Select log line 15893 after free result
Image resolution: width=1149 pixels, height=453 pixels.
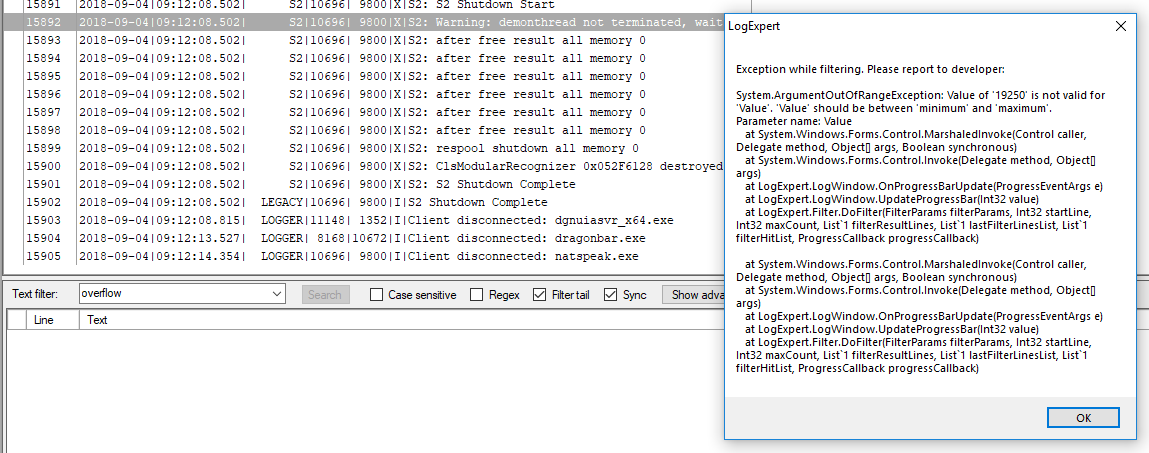[x=364, y=40]
